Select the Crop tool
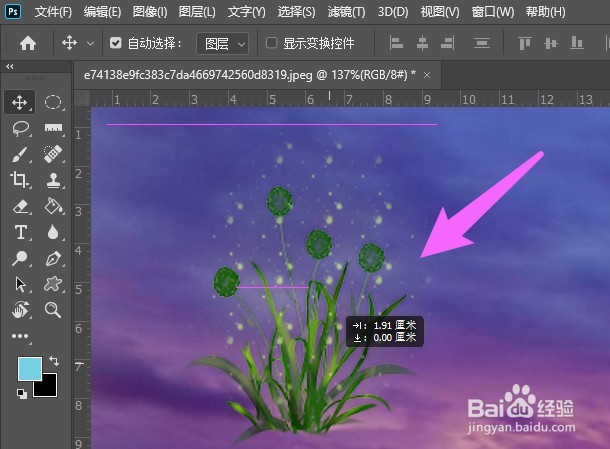The height and width of the screenshot is (449, 610). point(19,180)
